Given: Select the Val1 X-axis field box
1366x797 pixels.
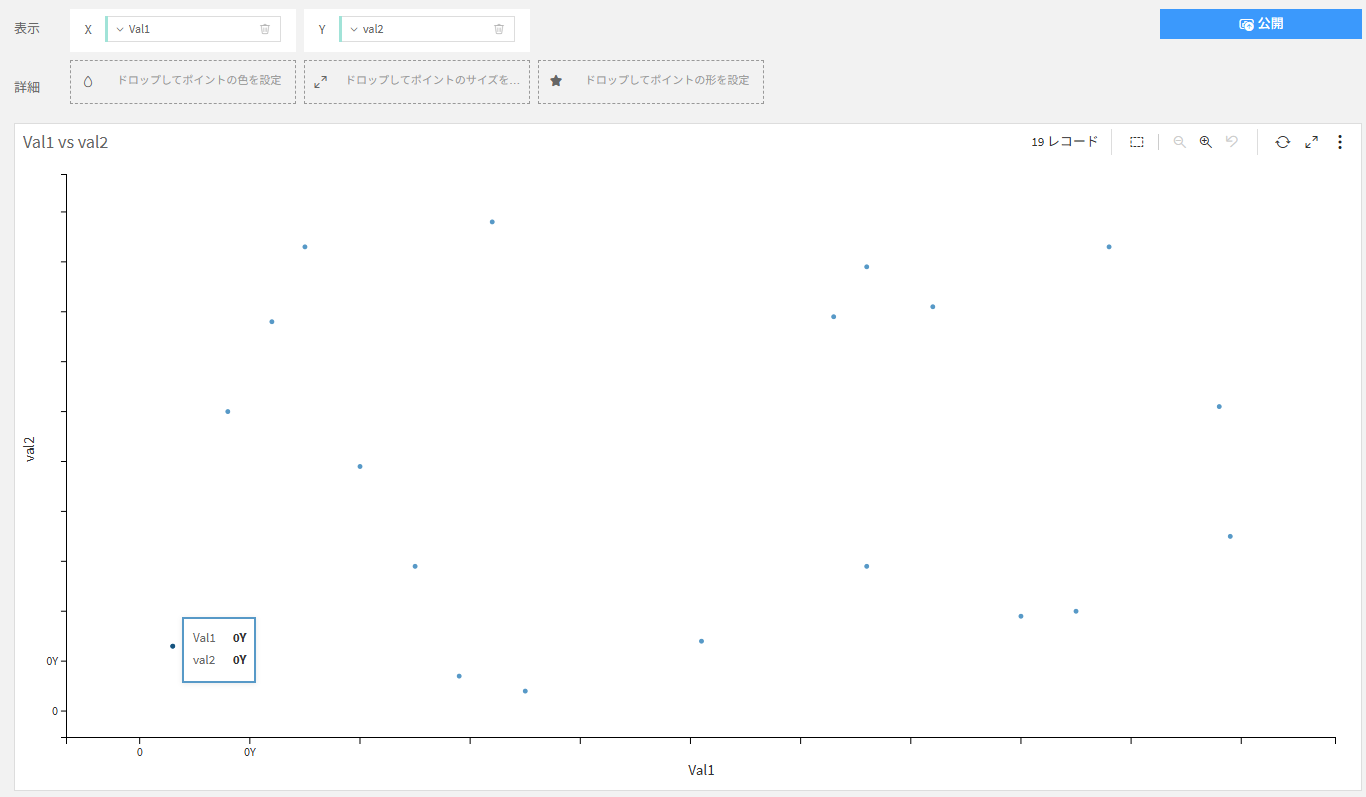Looking at the screenshot, I should 193,29.
